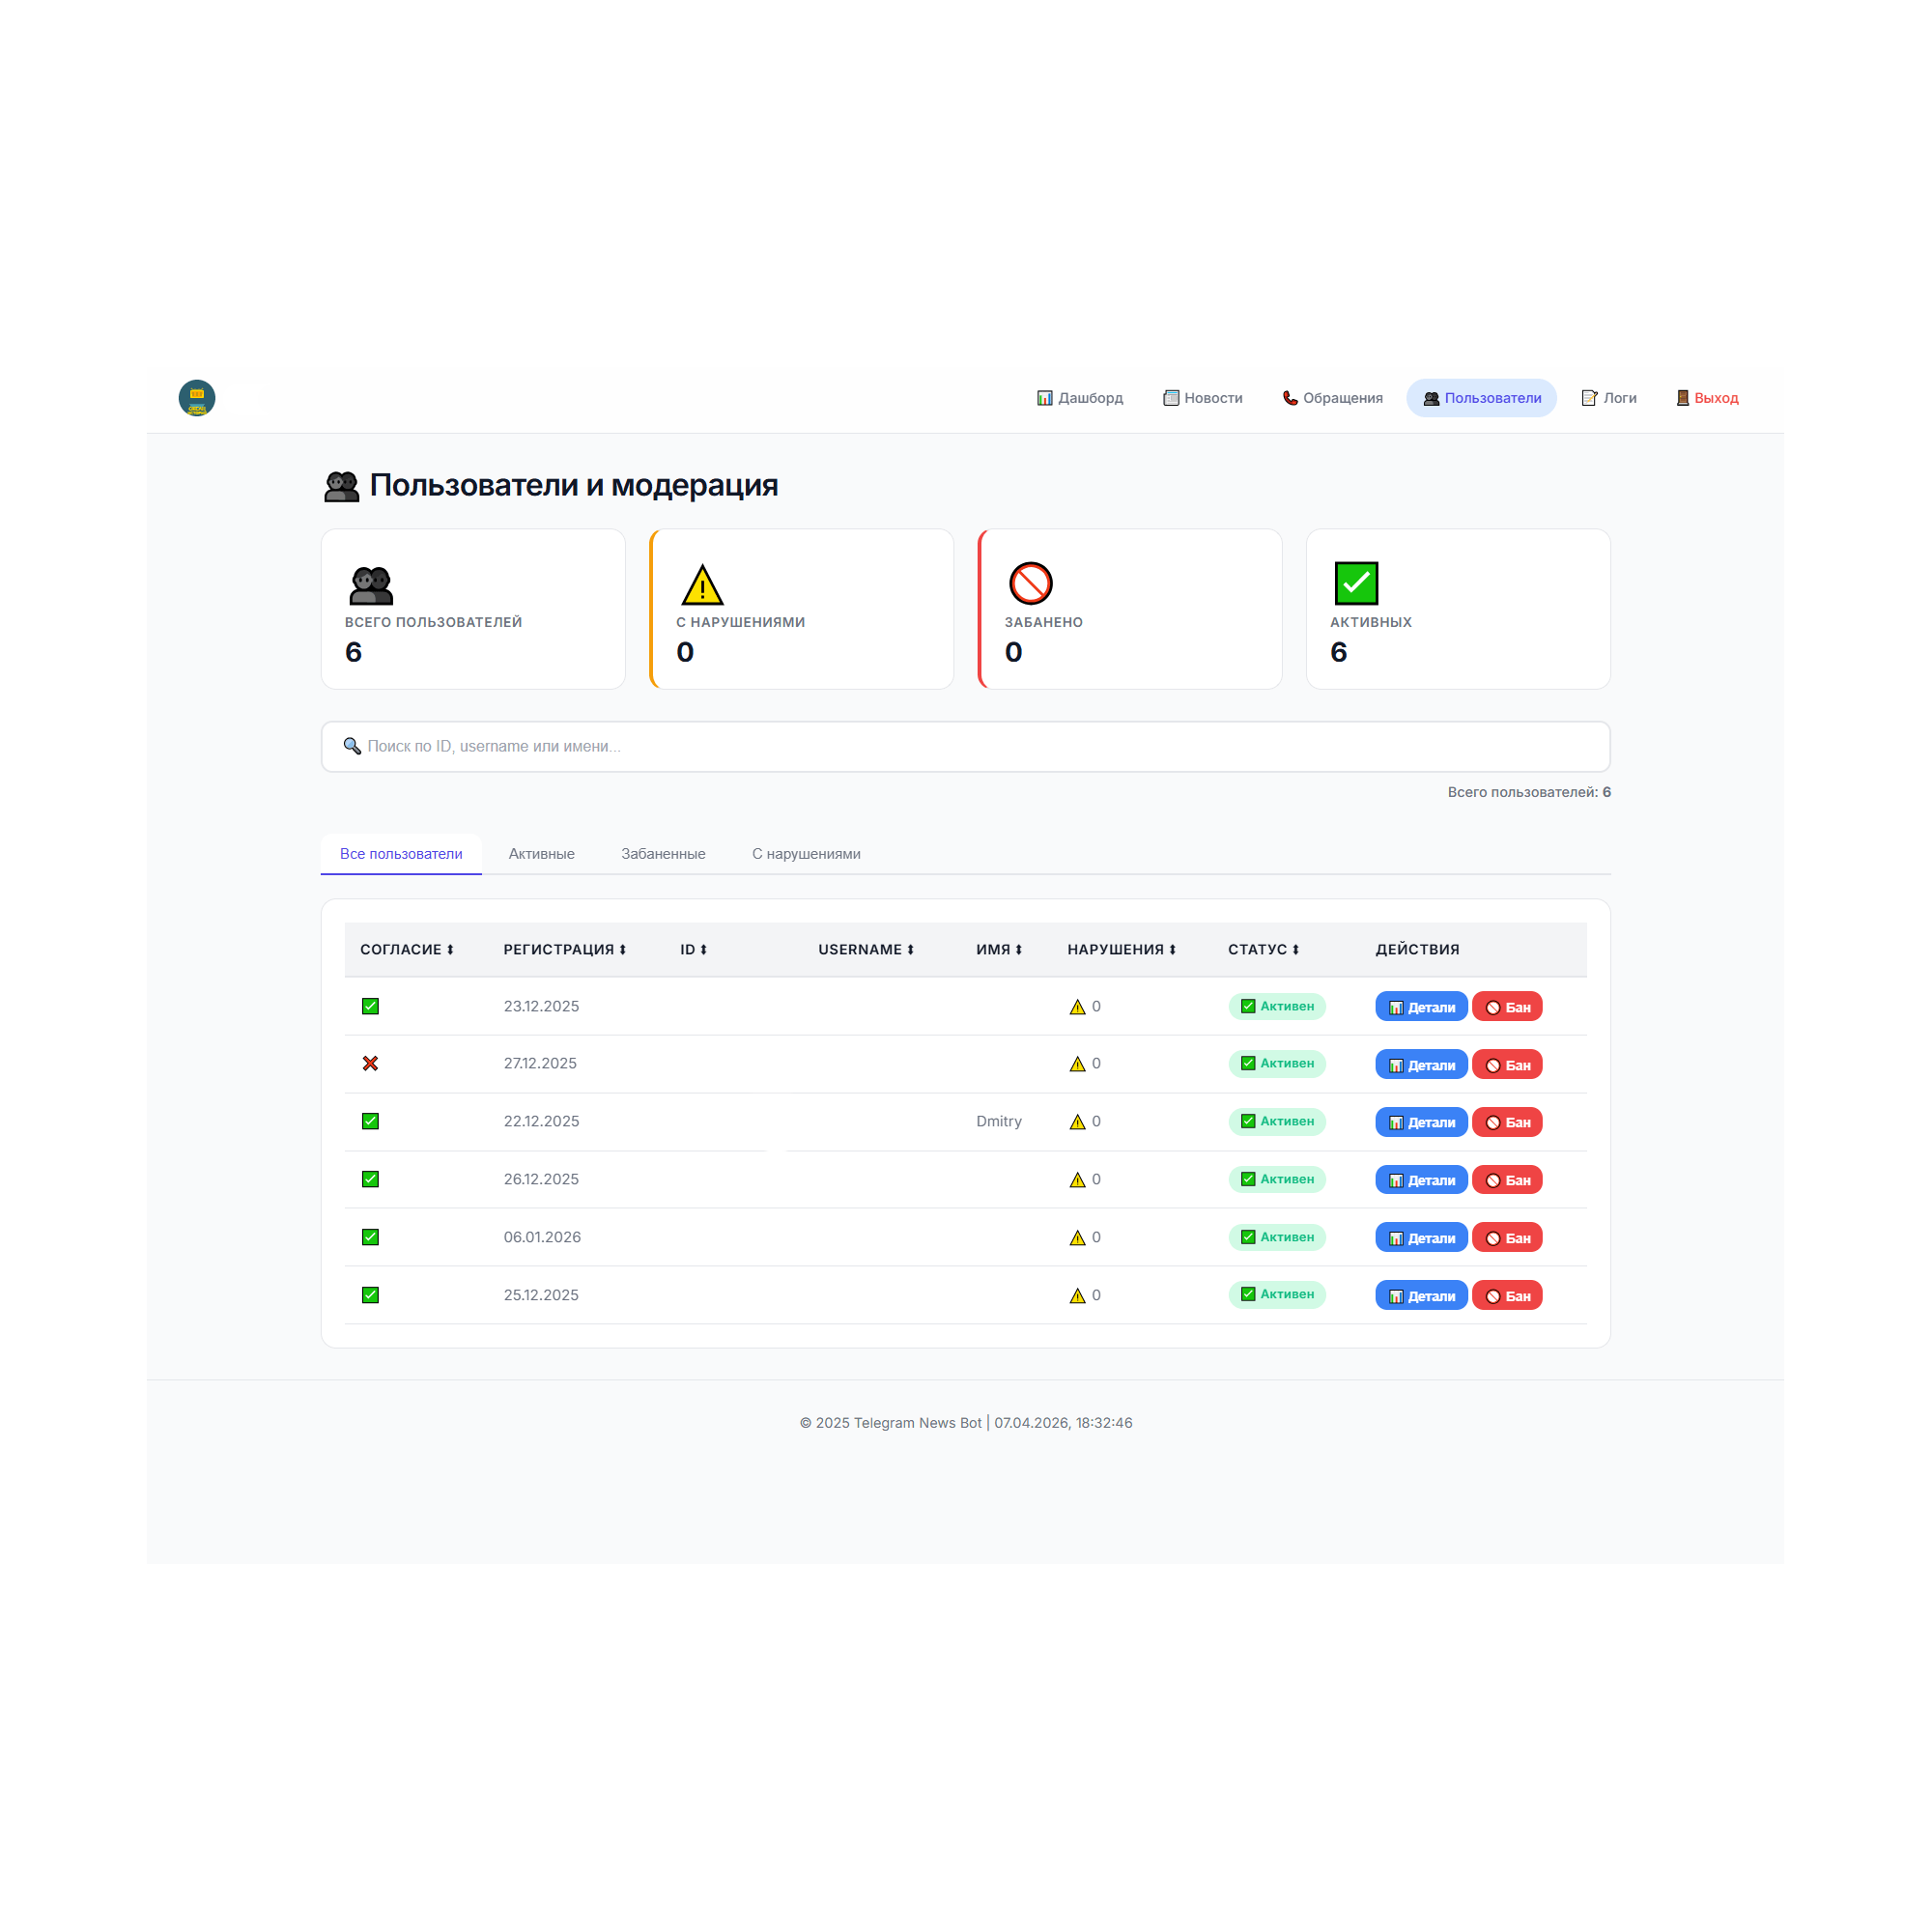Click Активен status badge in 23.12.2025 row
The width and height of the screenshot is (1932, 1932).
point(1277,1006)
